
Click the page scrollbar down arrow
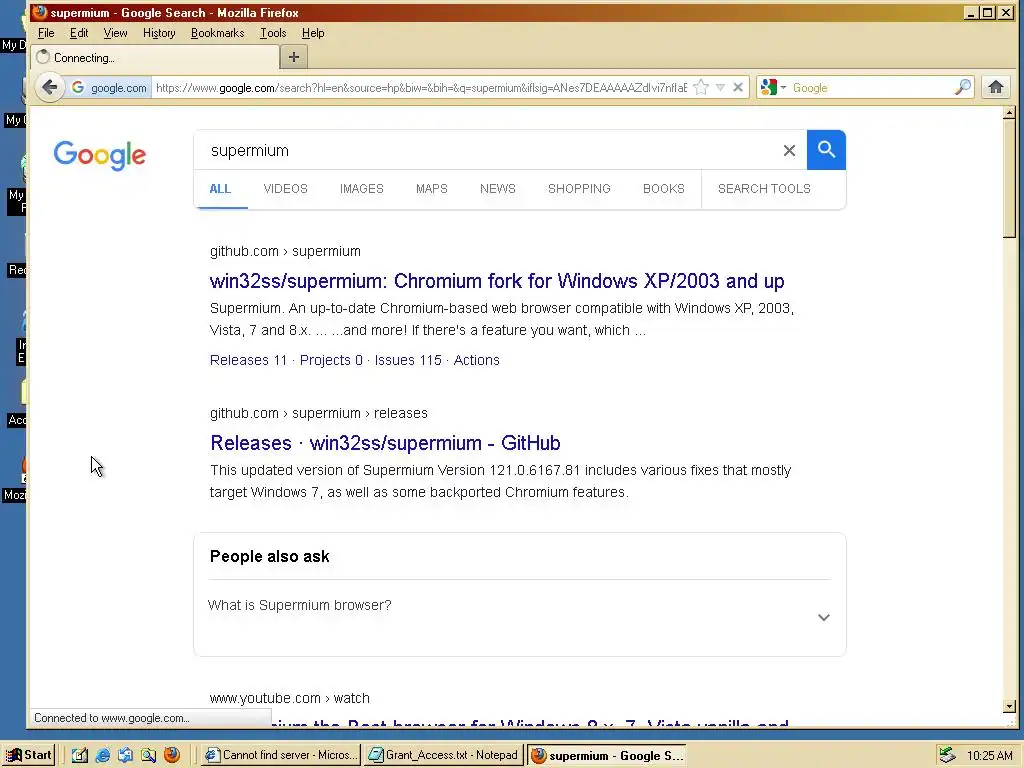pyautogui.click(x=1010, y=706)
